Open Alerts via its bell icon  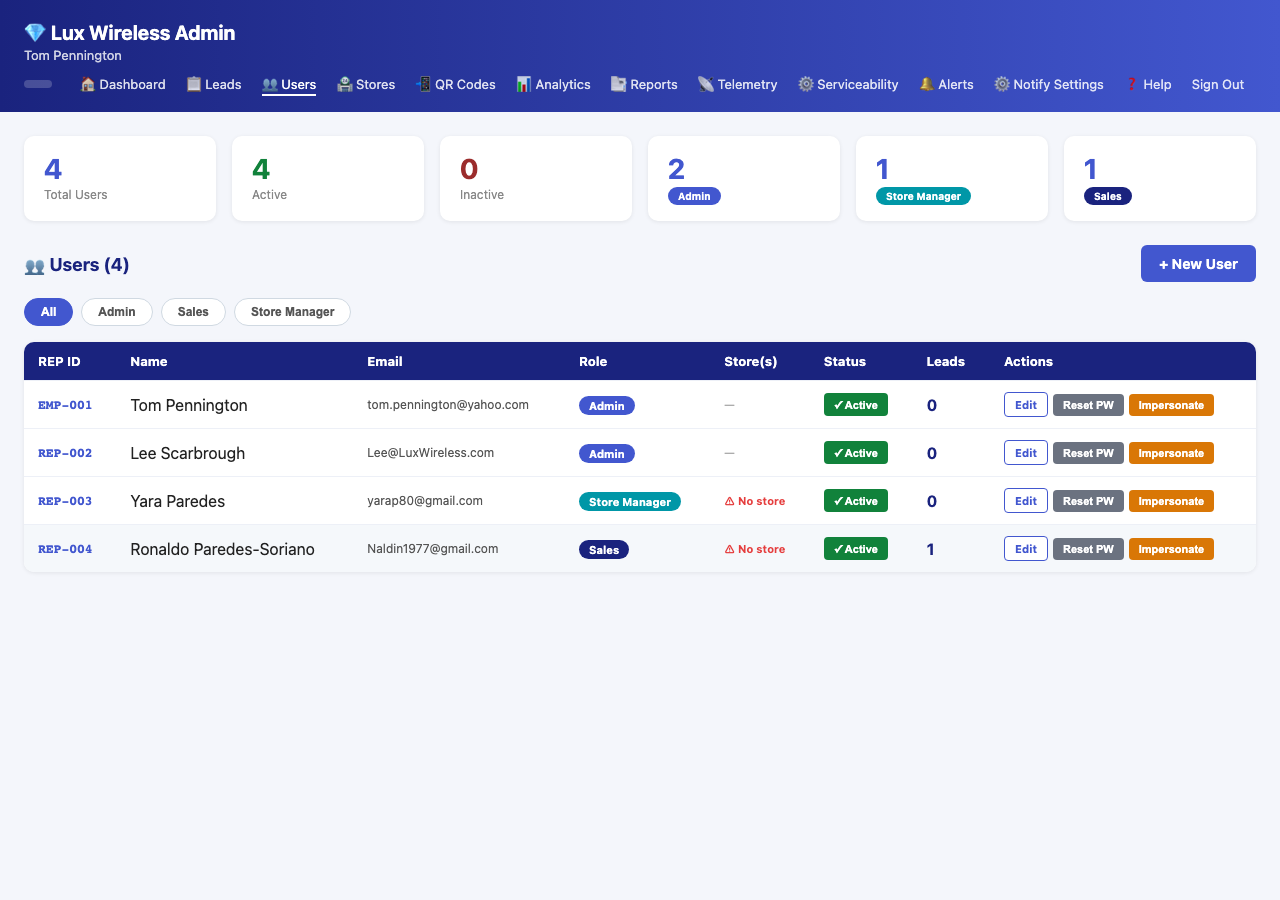(x=927, y=85)
